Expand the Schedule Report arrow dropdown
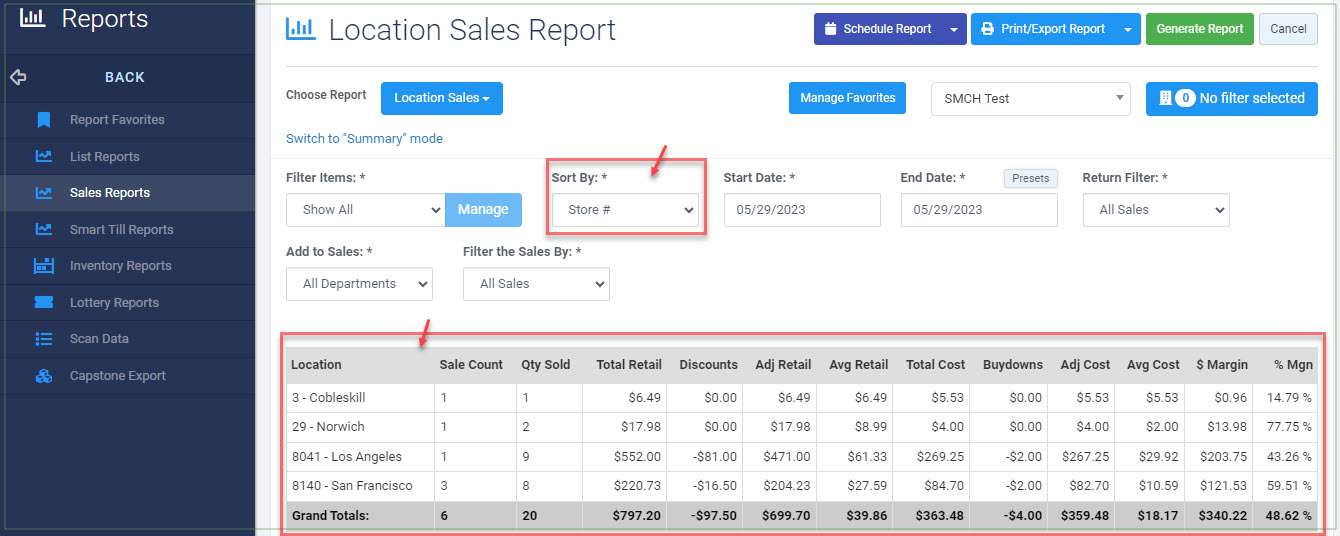Screen dimensions: 1340x536 click(x=953, y=30)
